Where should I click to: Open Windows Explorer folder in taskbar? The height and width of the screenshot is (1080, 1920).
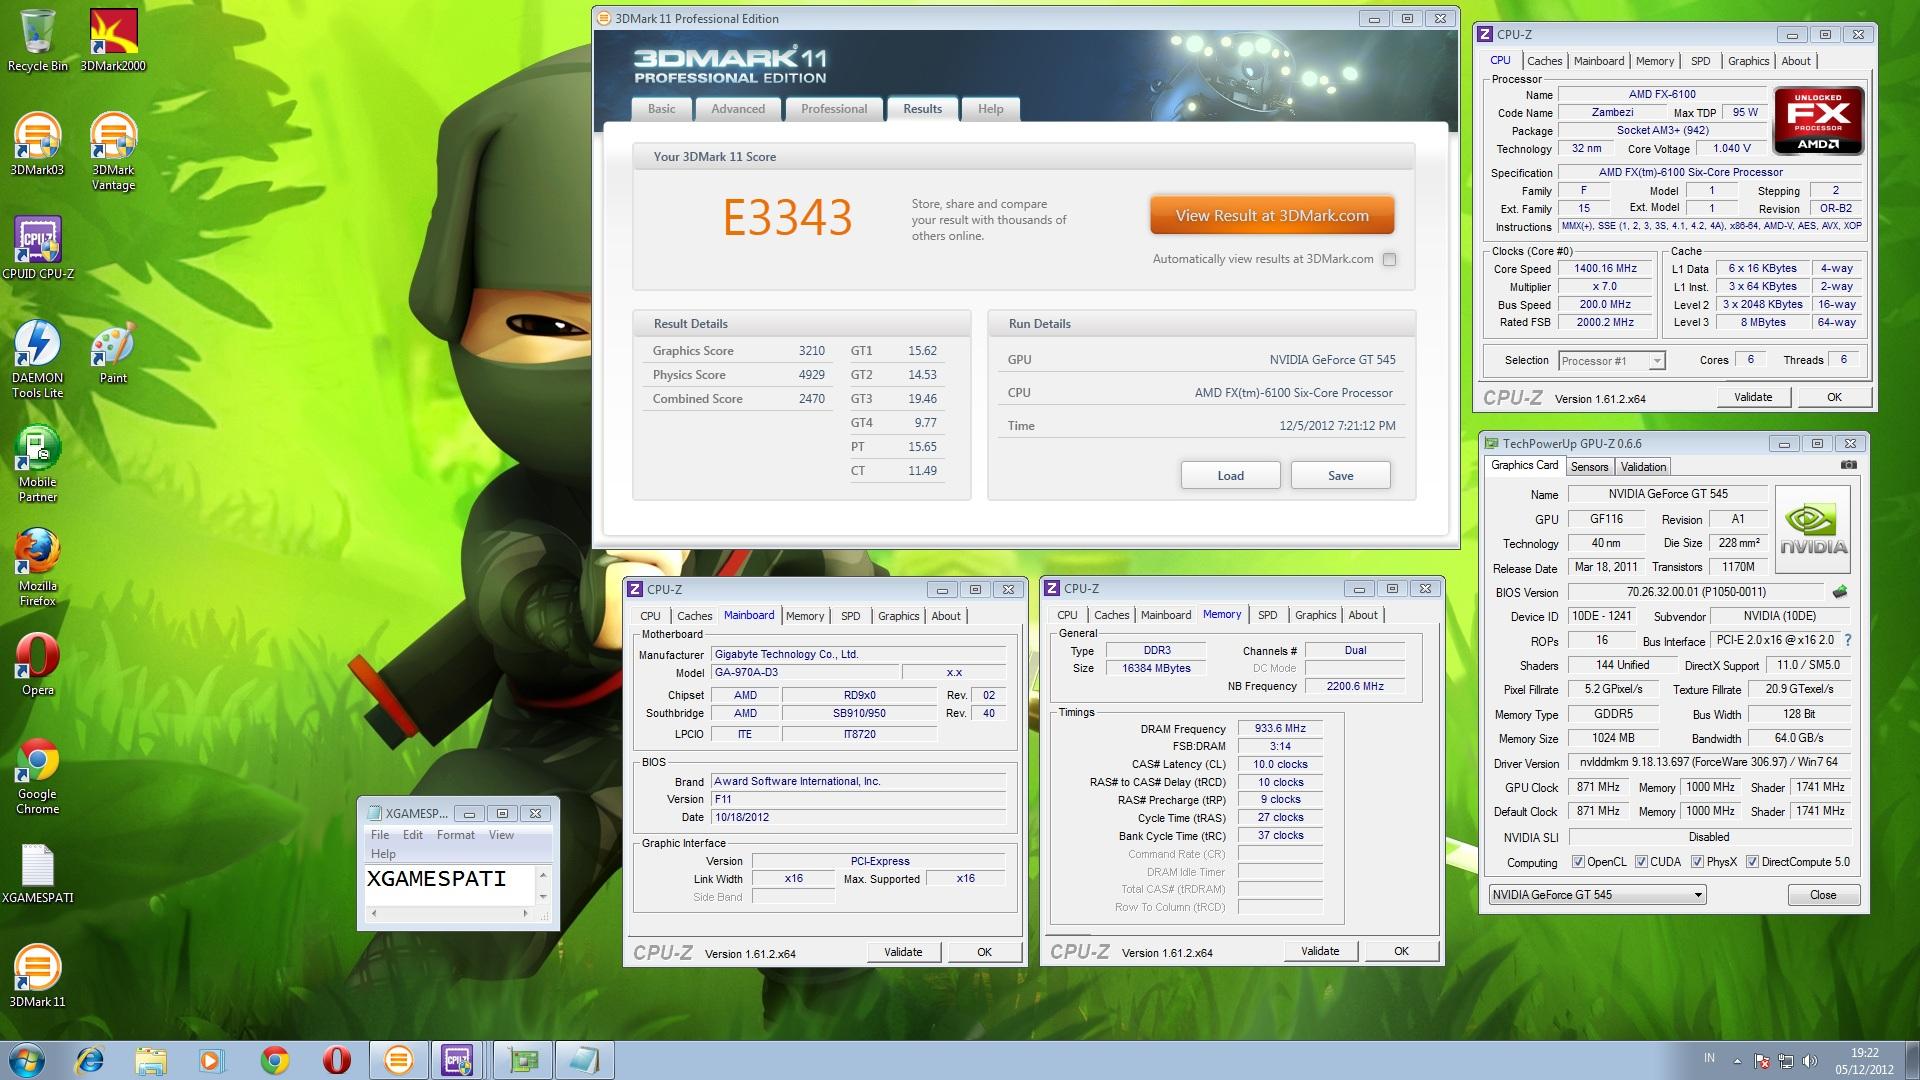pos(151,1059)
